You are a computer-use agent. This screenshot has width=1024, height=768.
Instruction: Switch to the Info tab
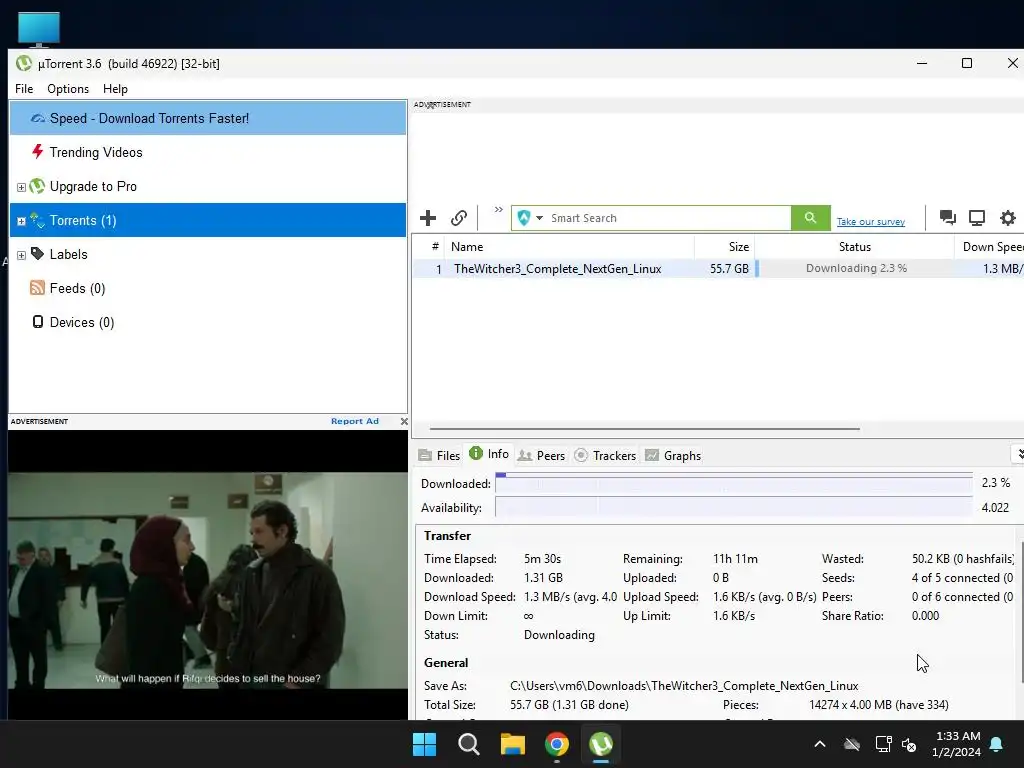489,454
